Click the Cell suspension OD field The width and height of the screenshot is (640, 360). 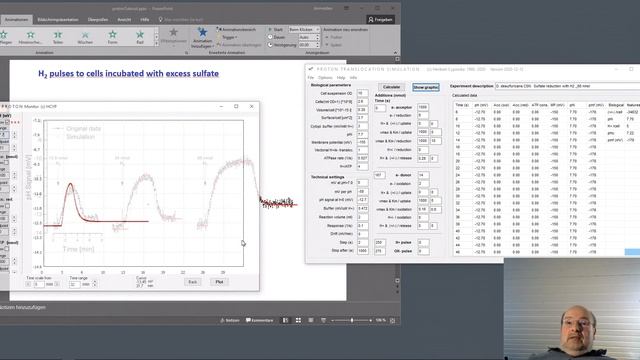point(362,93)
